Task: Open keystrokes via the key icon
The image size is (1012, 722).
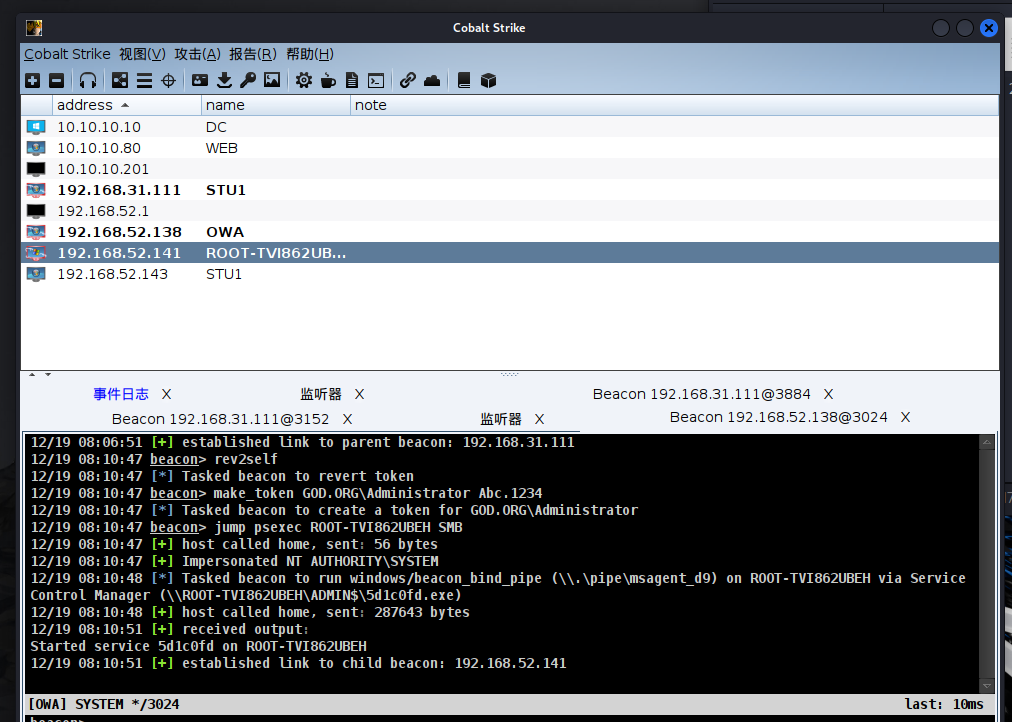Action: (x=248, y=81)
